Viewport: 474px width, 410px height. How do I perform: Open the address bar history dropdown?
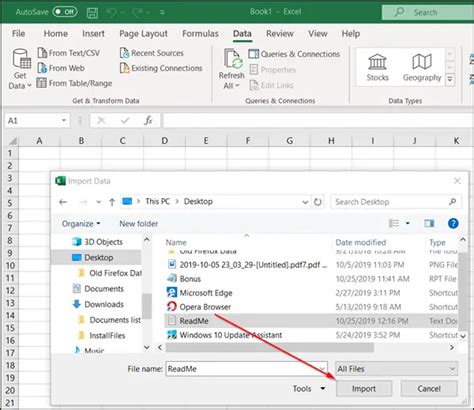[x=305, y=202]
